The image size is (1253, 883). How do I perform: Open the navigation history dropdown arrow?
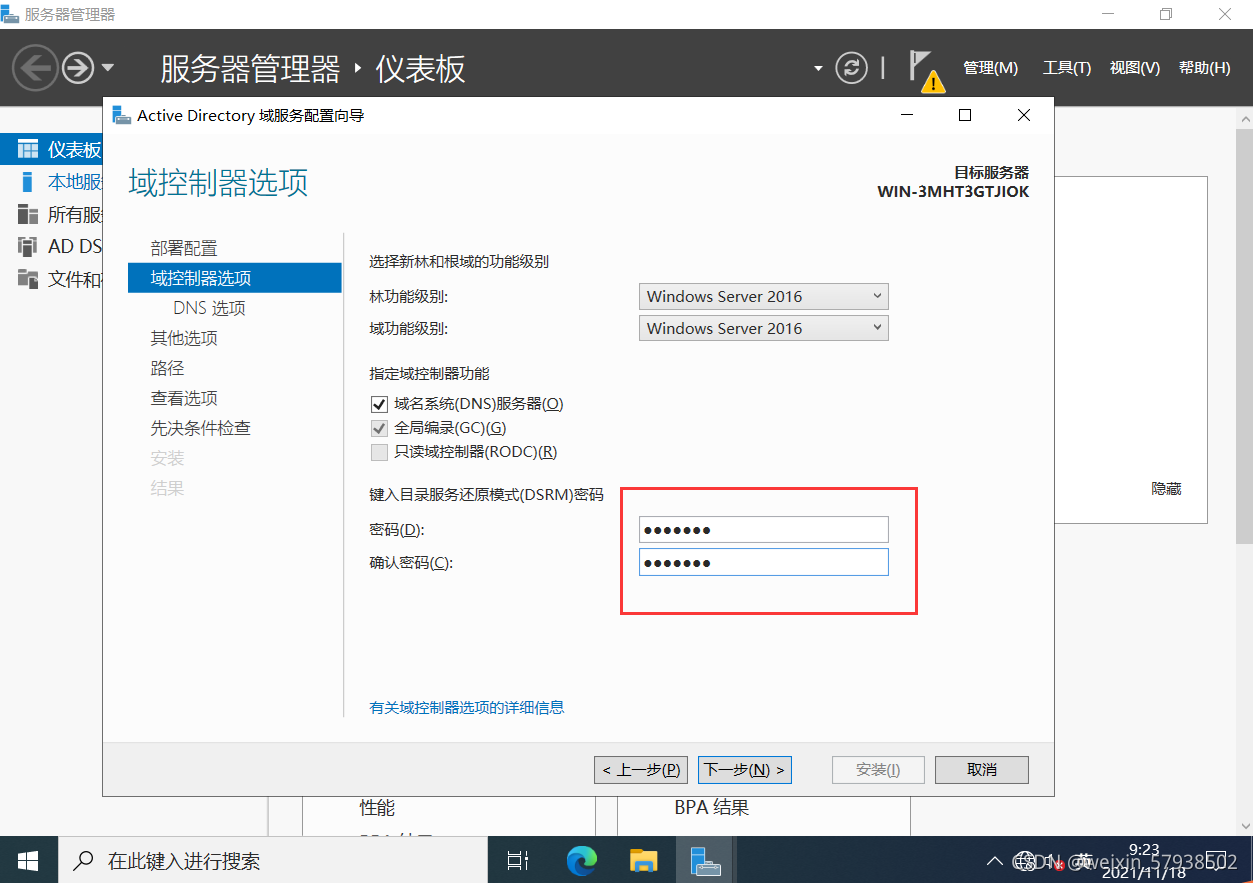107,69
